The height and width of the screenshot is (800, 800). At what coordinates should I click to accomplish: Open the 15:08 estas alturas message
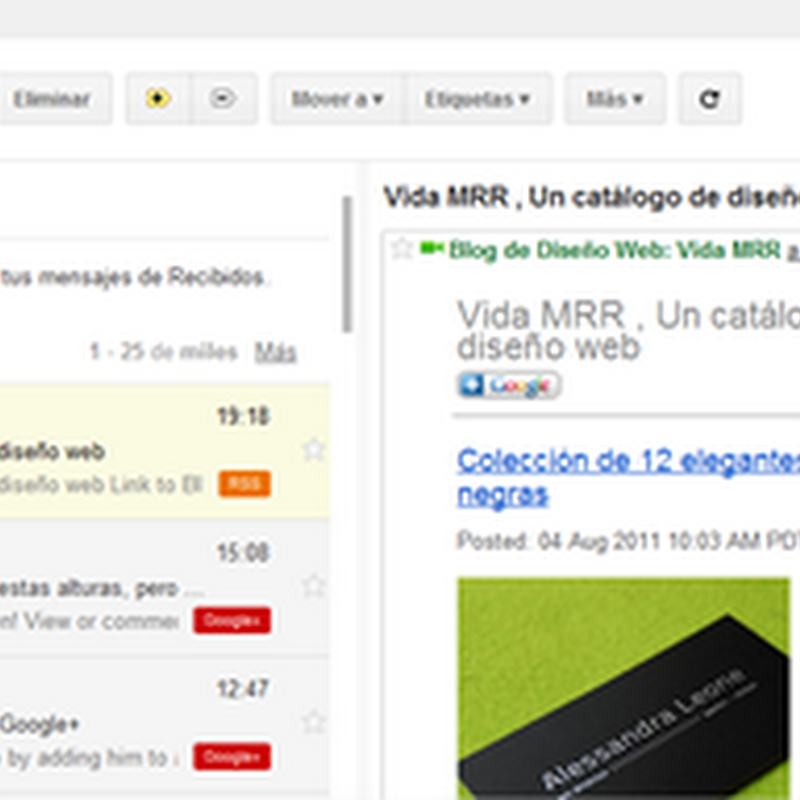[x=164, y=588]
